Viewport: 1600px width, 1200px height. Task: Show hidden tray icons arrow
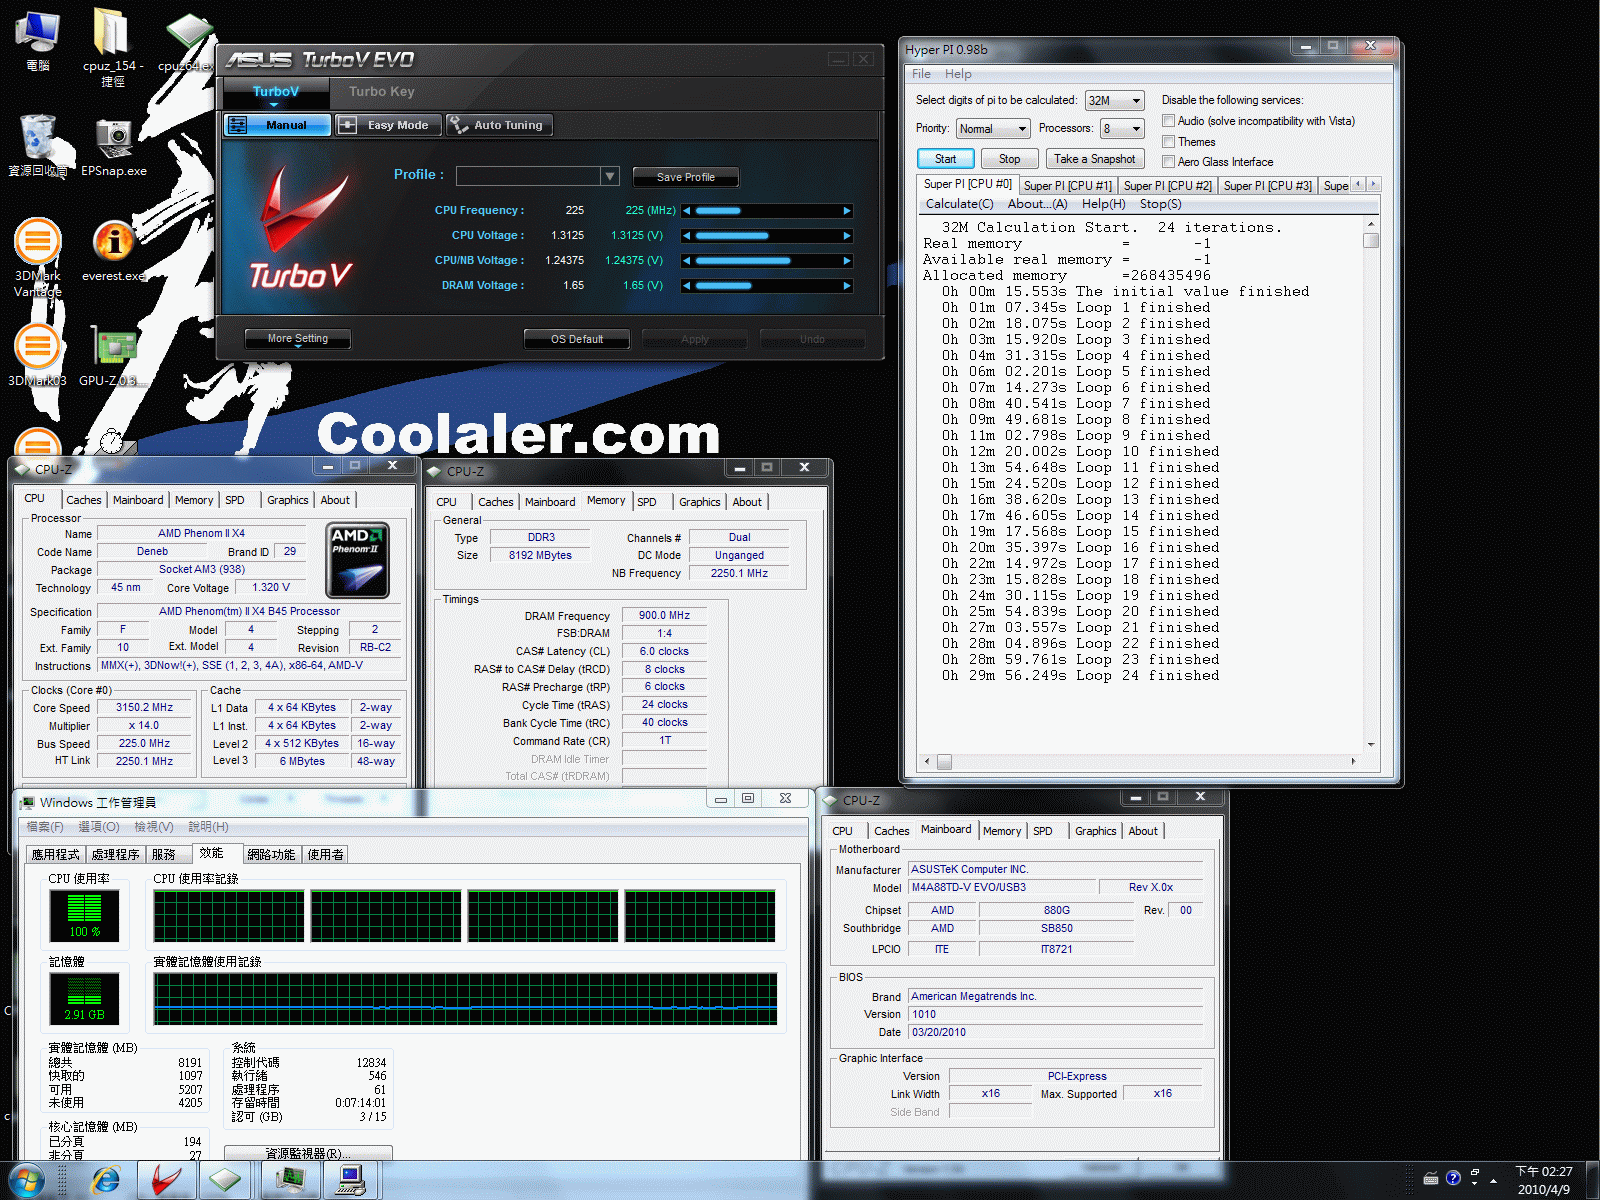point(1494,1181)
